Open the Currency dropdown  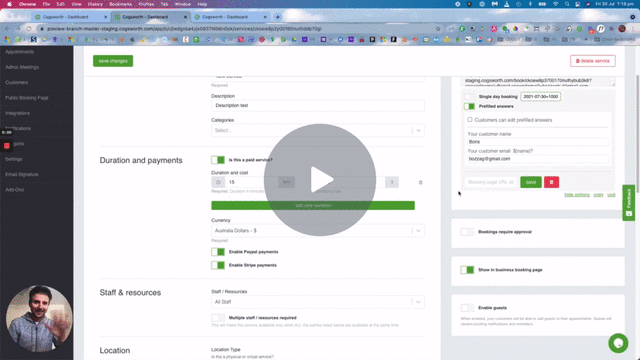pos(318,231)
